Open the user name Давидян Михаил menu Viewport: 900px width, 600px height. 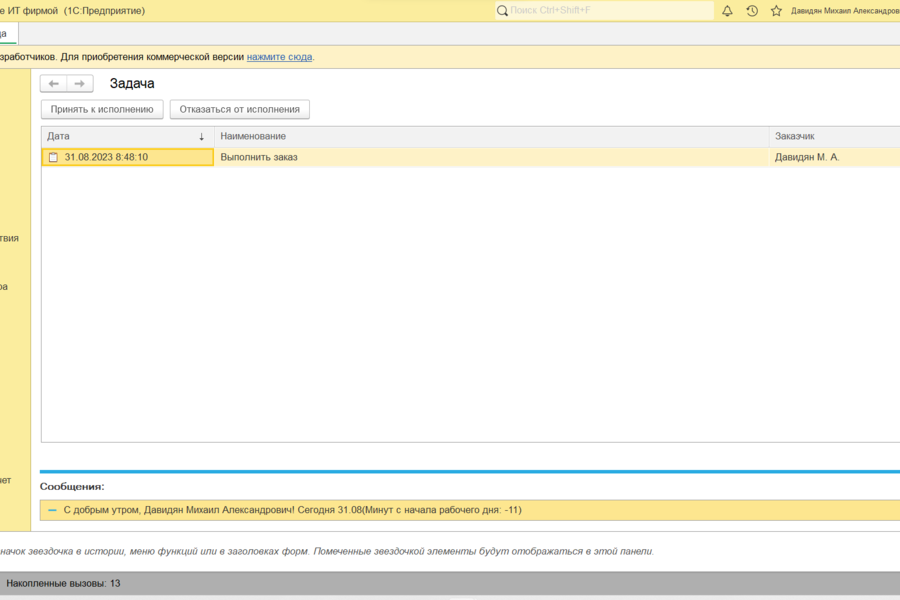[x=844, y=11]
